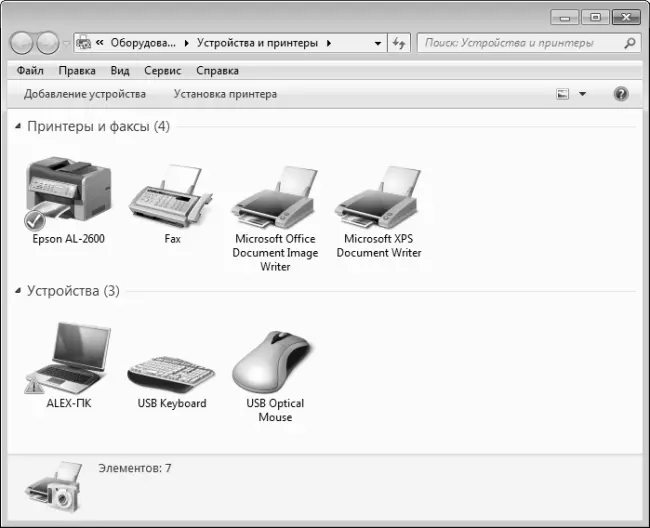Click the USB Keyboard label text
Viewport: 650px width, 528px height.
coord(172,403)
